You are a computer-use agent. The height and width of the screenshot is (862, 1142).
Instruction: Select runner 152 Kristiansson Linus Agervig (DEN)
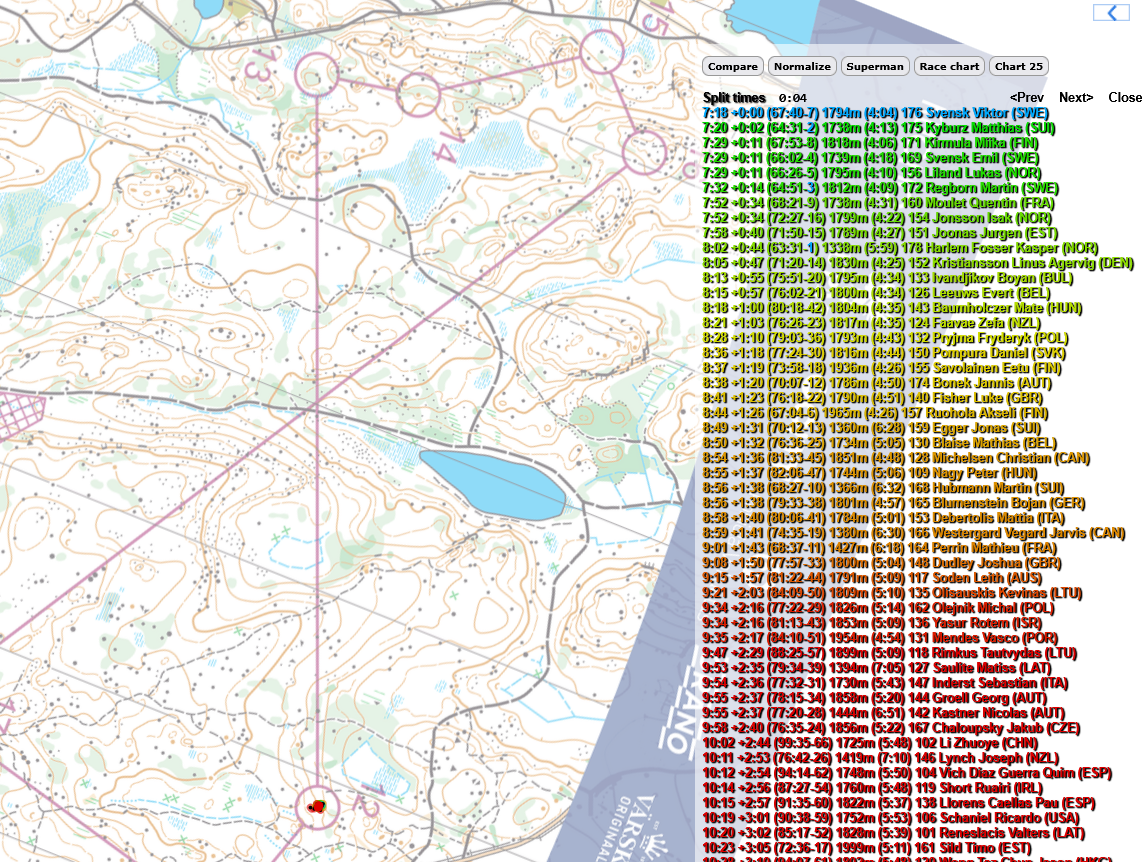click(x=918, y=263)
